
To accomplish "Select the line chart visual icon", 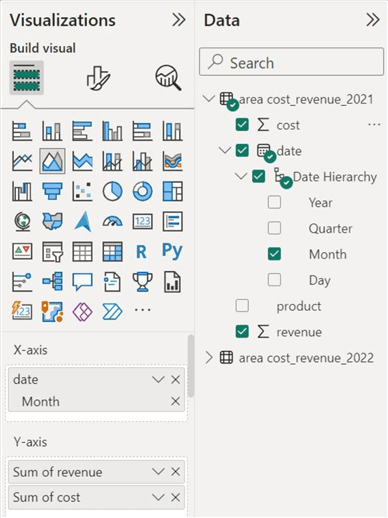I will pyautogui.click(x=22, y=161).
